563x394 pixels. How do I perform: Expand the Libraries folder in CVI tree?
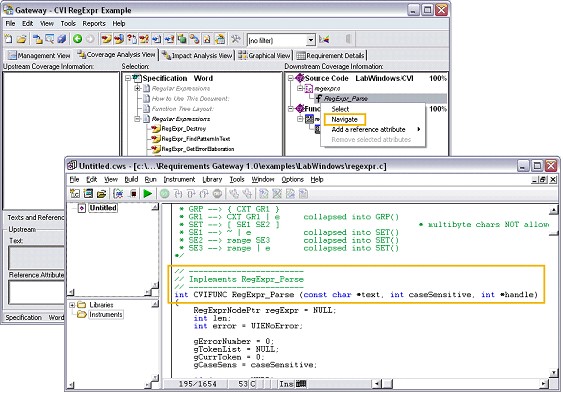click(x=72, y=305)
